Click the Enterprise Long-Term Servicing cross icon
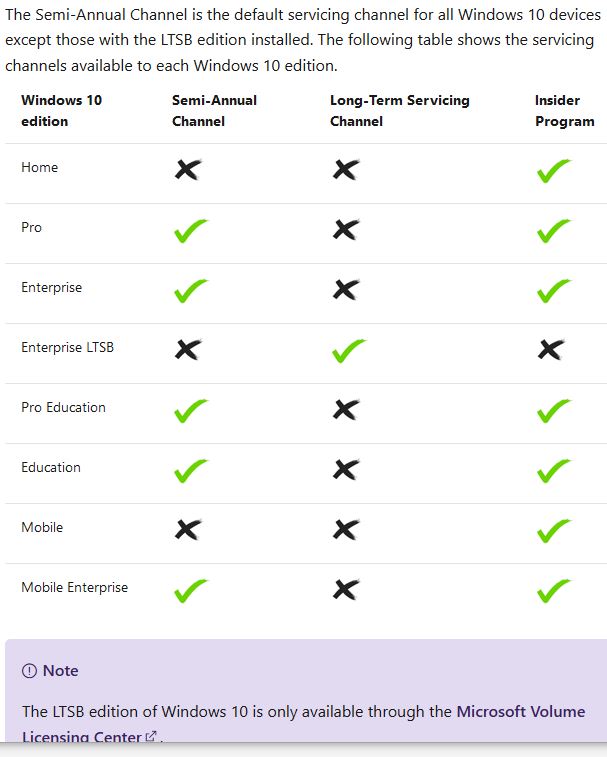The image size is (607, 757). 345,290
